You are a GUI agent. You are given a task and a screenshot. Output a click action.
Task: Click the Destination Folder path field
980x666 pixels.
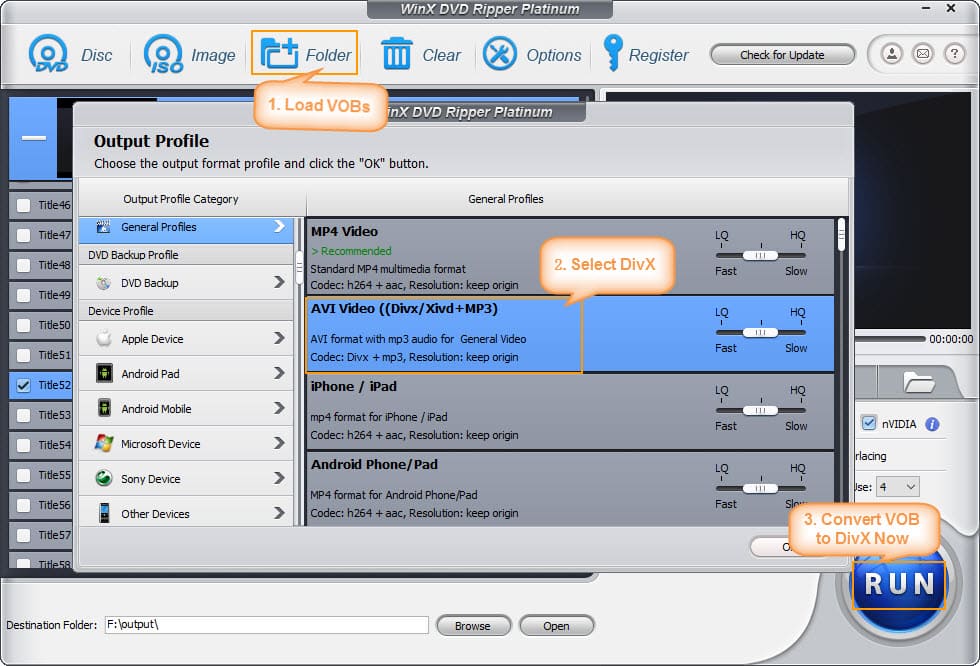point(266,625)
